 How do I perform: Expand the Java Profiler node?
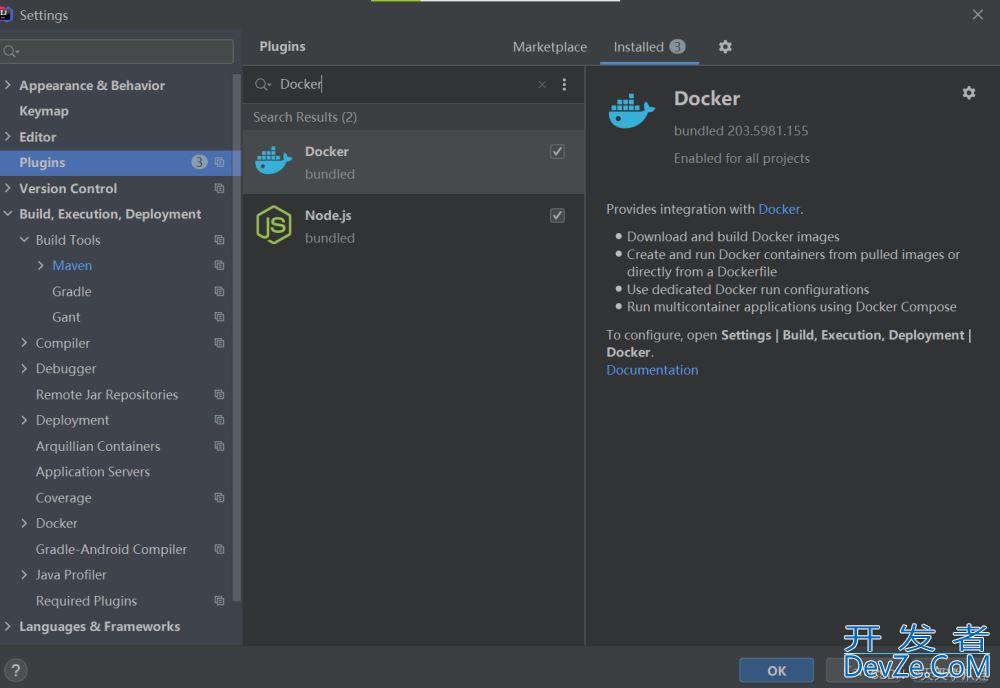(24, 575)
